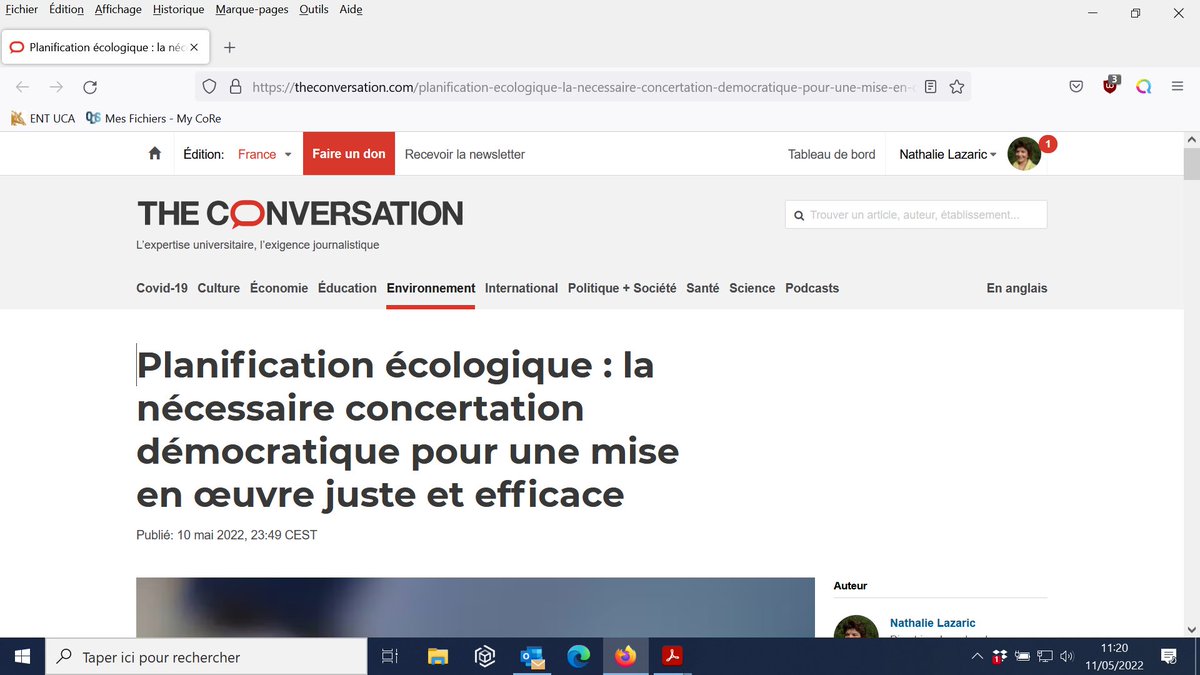The width and height of the screenshot is (1200, 675).
Task: Open the cube app on the taskbar
Action: click(x=485, y=656)
